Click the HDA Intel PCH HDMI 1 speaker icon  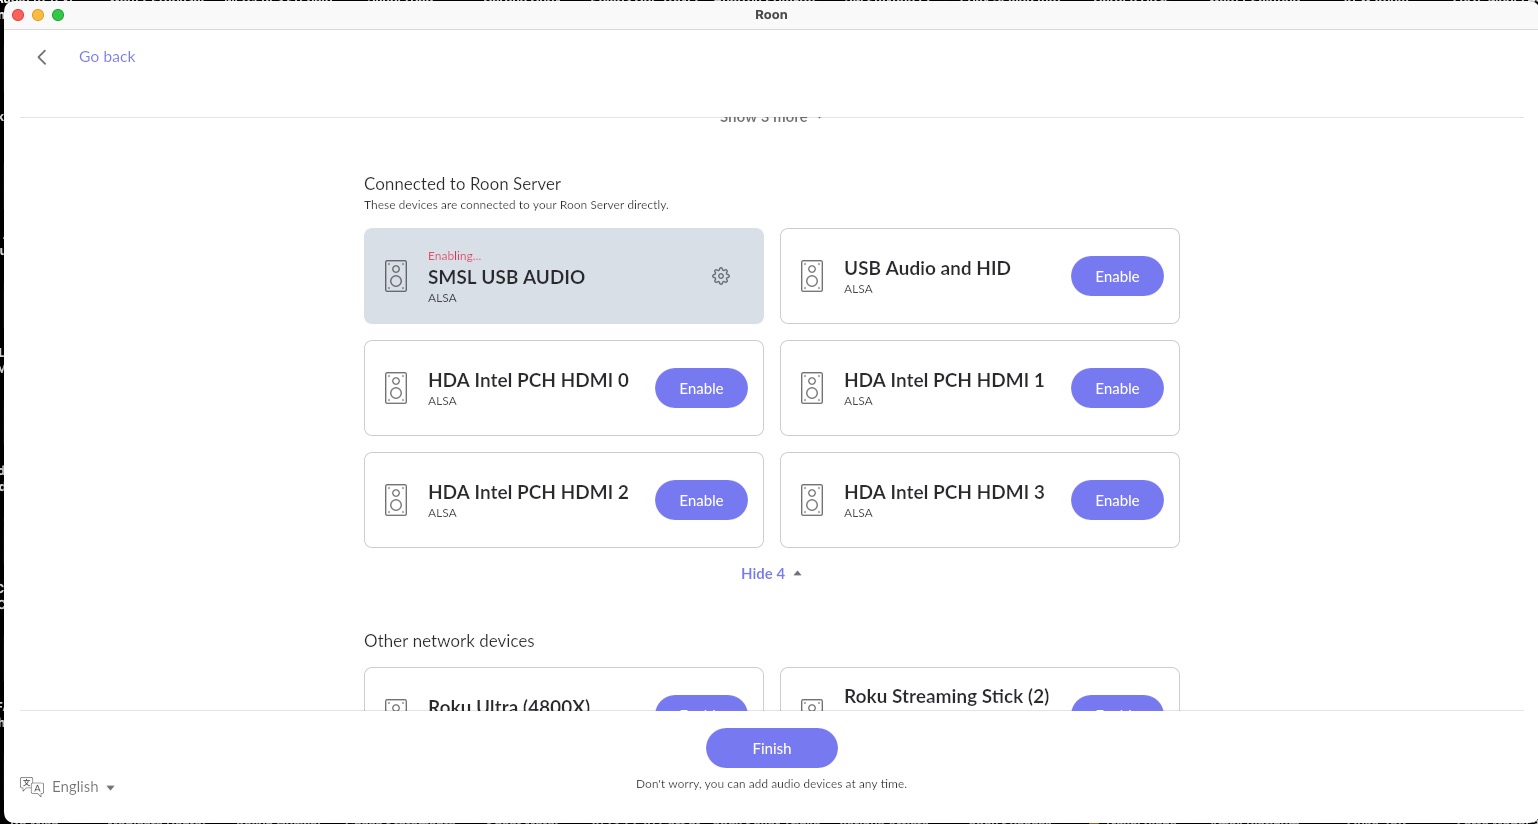[x=812, y=388]
